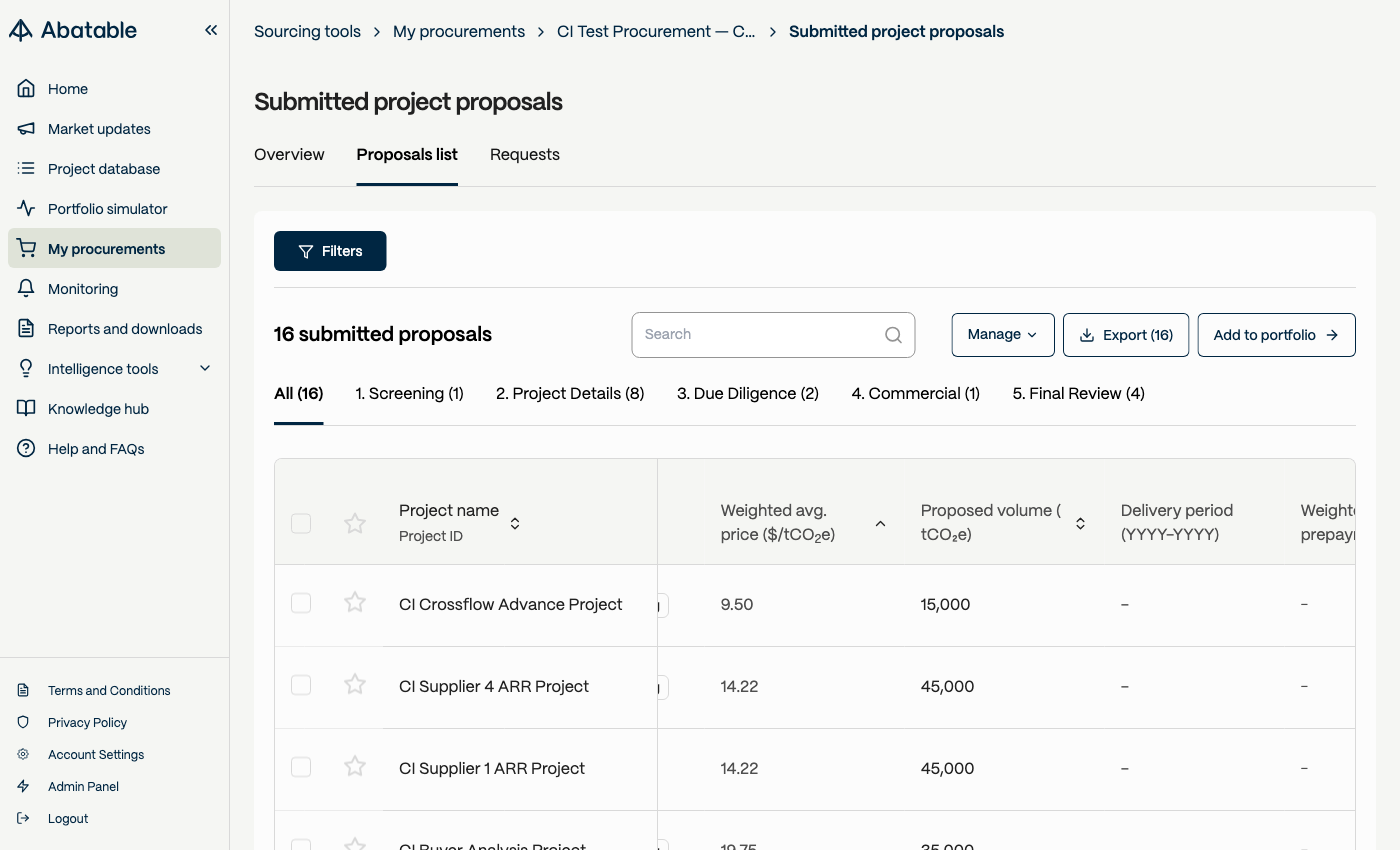Open the Manage dropdown

coord(1003,335)
